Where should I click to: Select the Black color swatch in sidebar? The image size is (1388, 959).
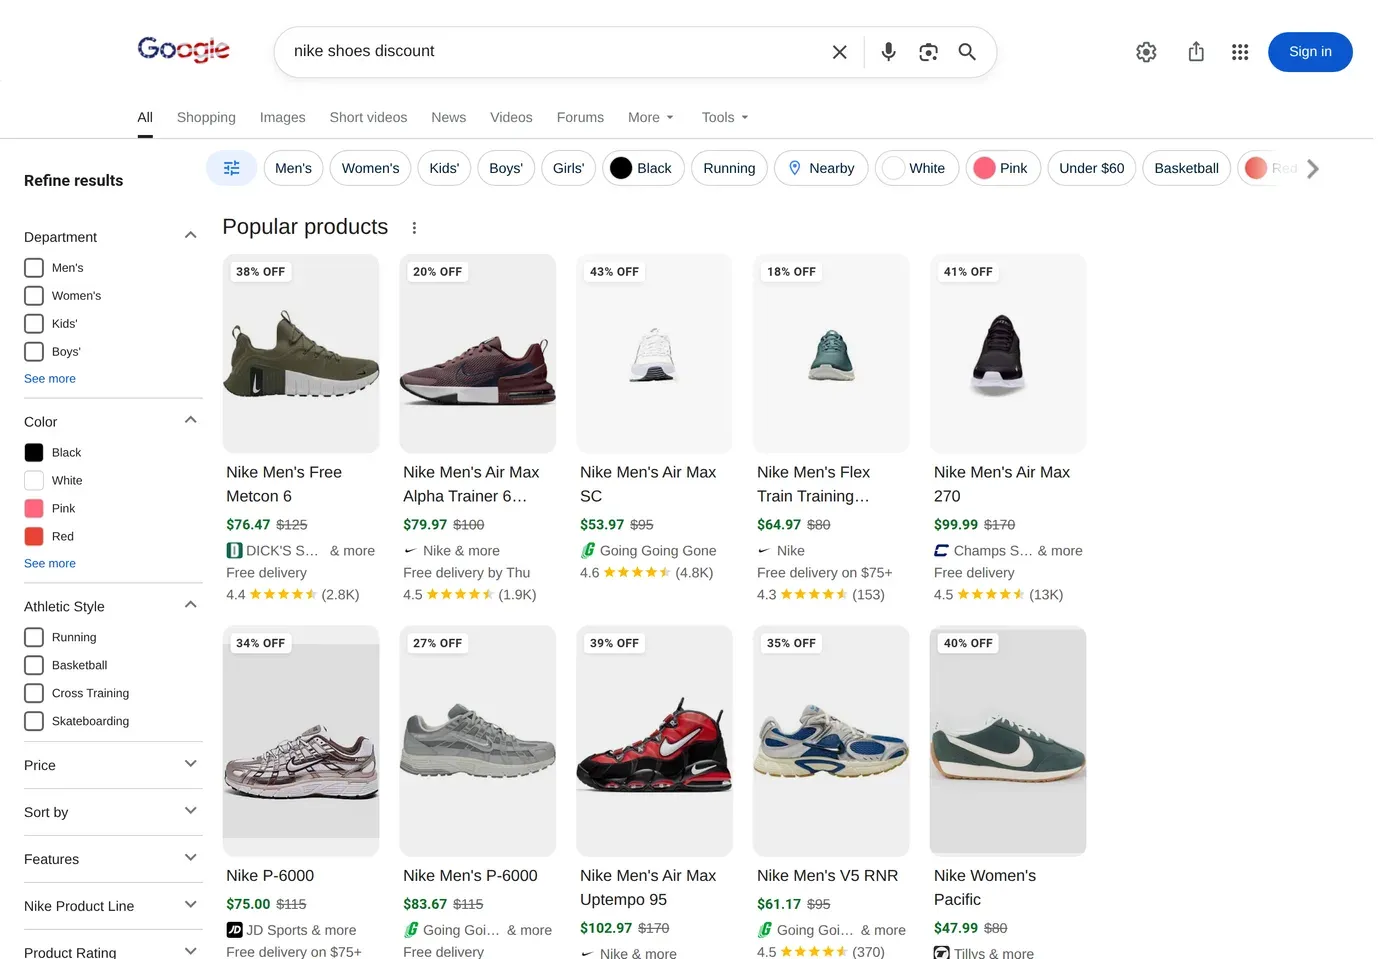pyautogui.click(x=34, y=453)
